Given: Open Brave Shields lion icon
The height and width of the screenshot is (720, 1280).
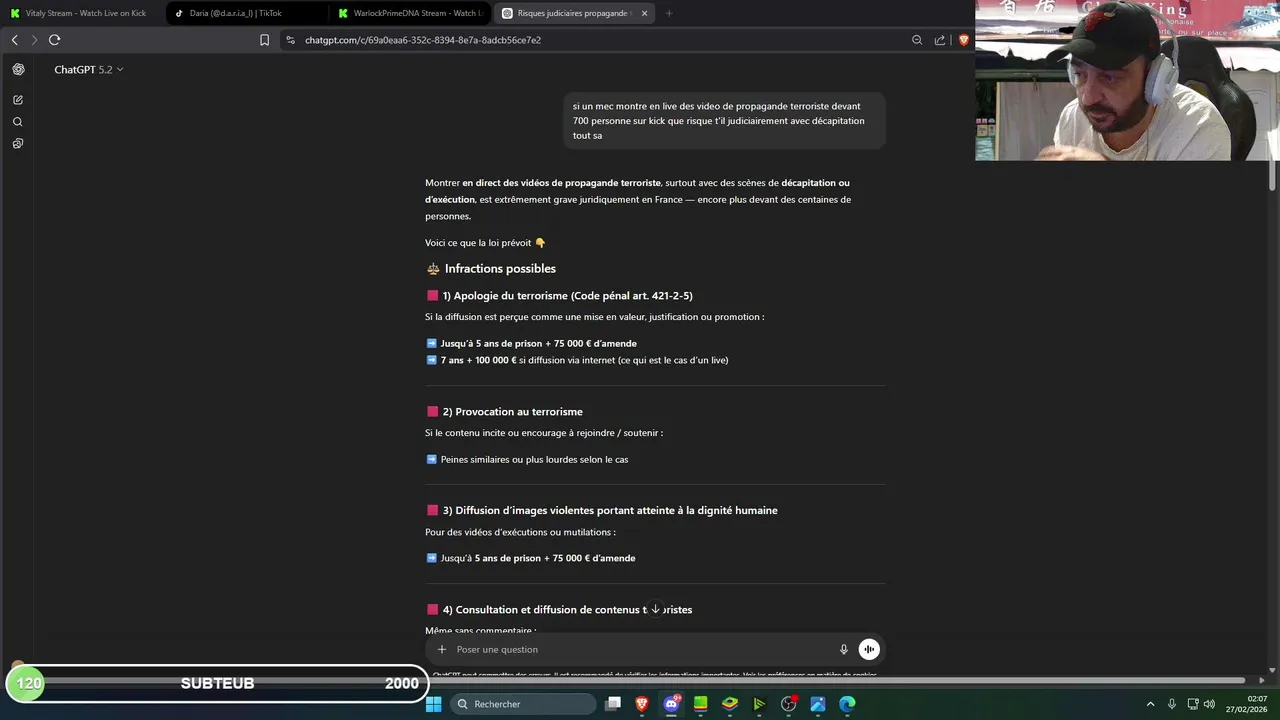Looking at the screenshot, I should tap(964, 40).
